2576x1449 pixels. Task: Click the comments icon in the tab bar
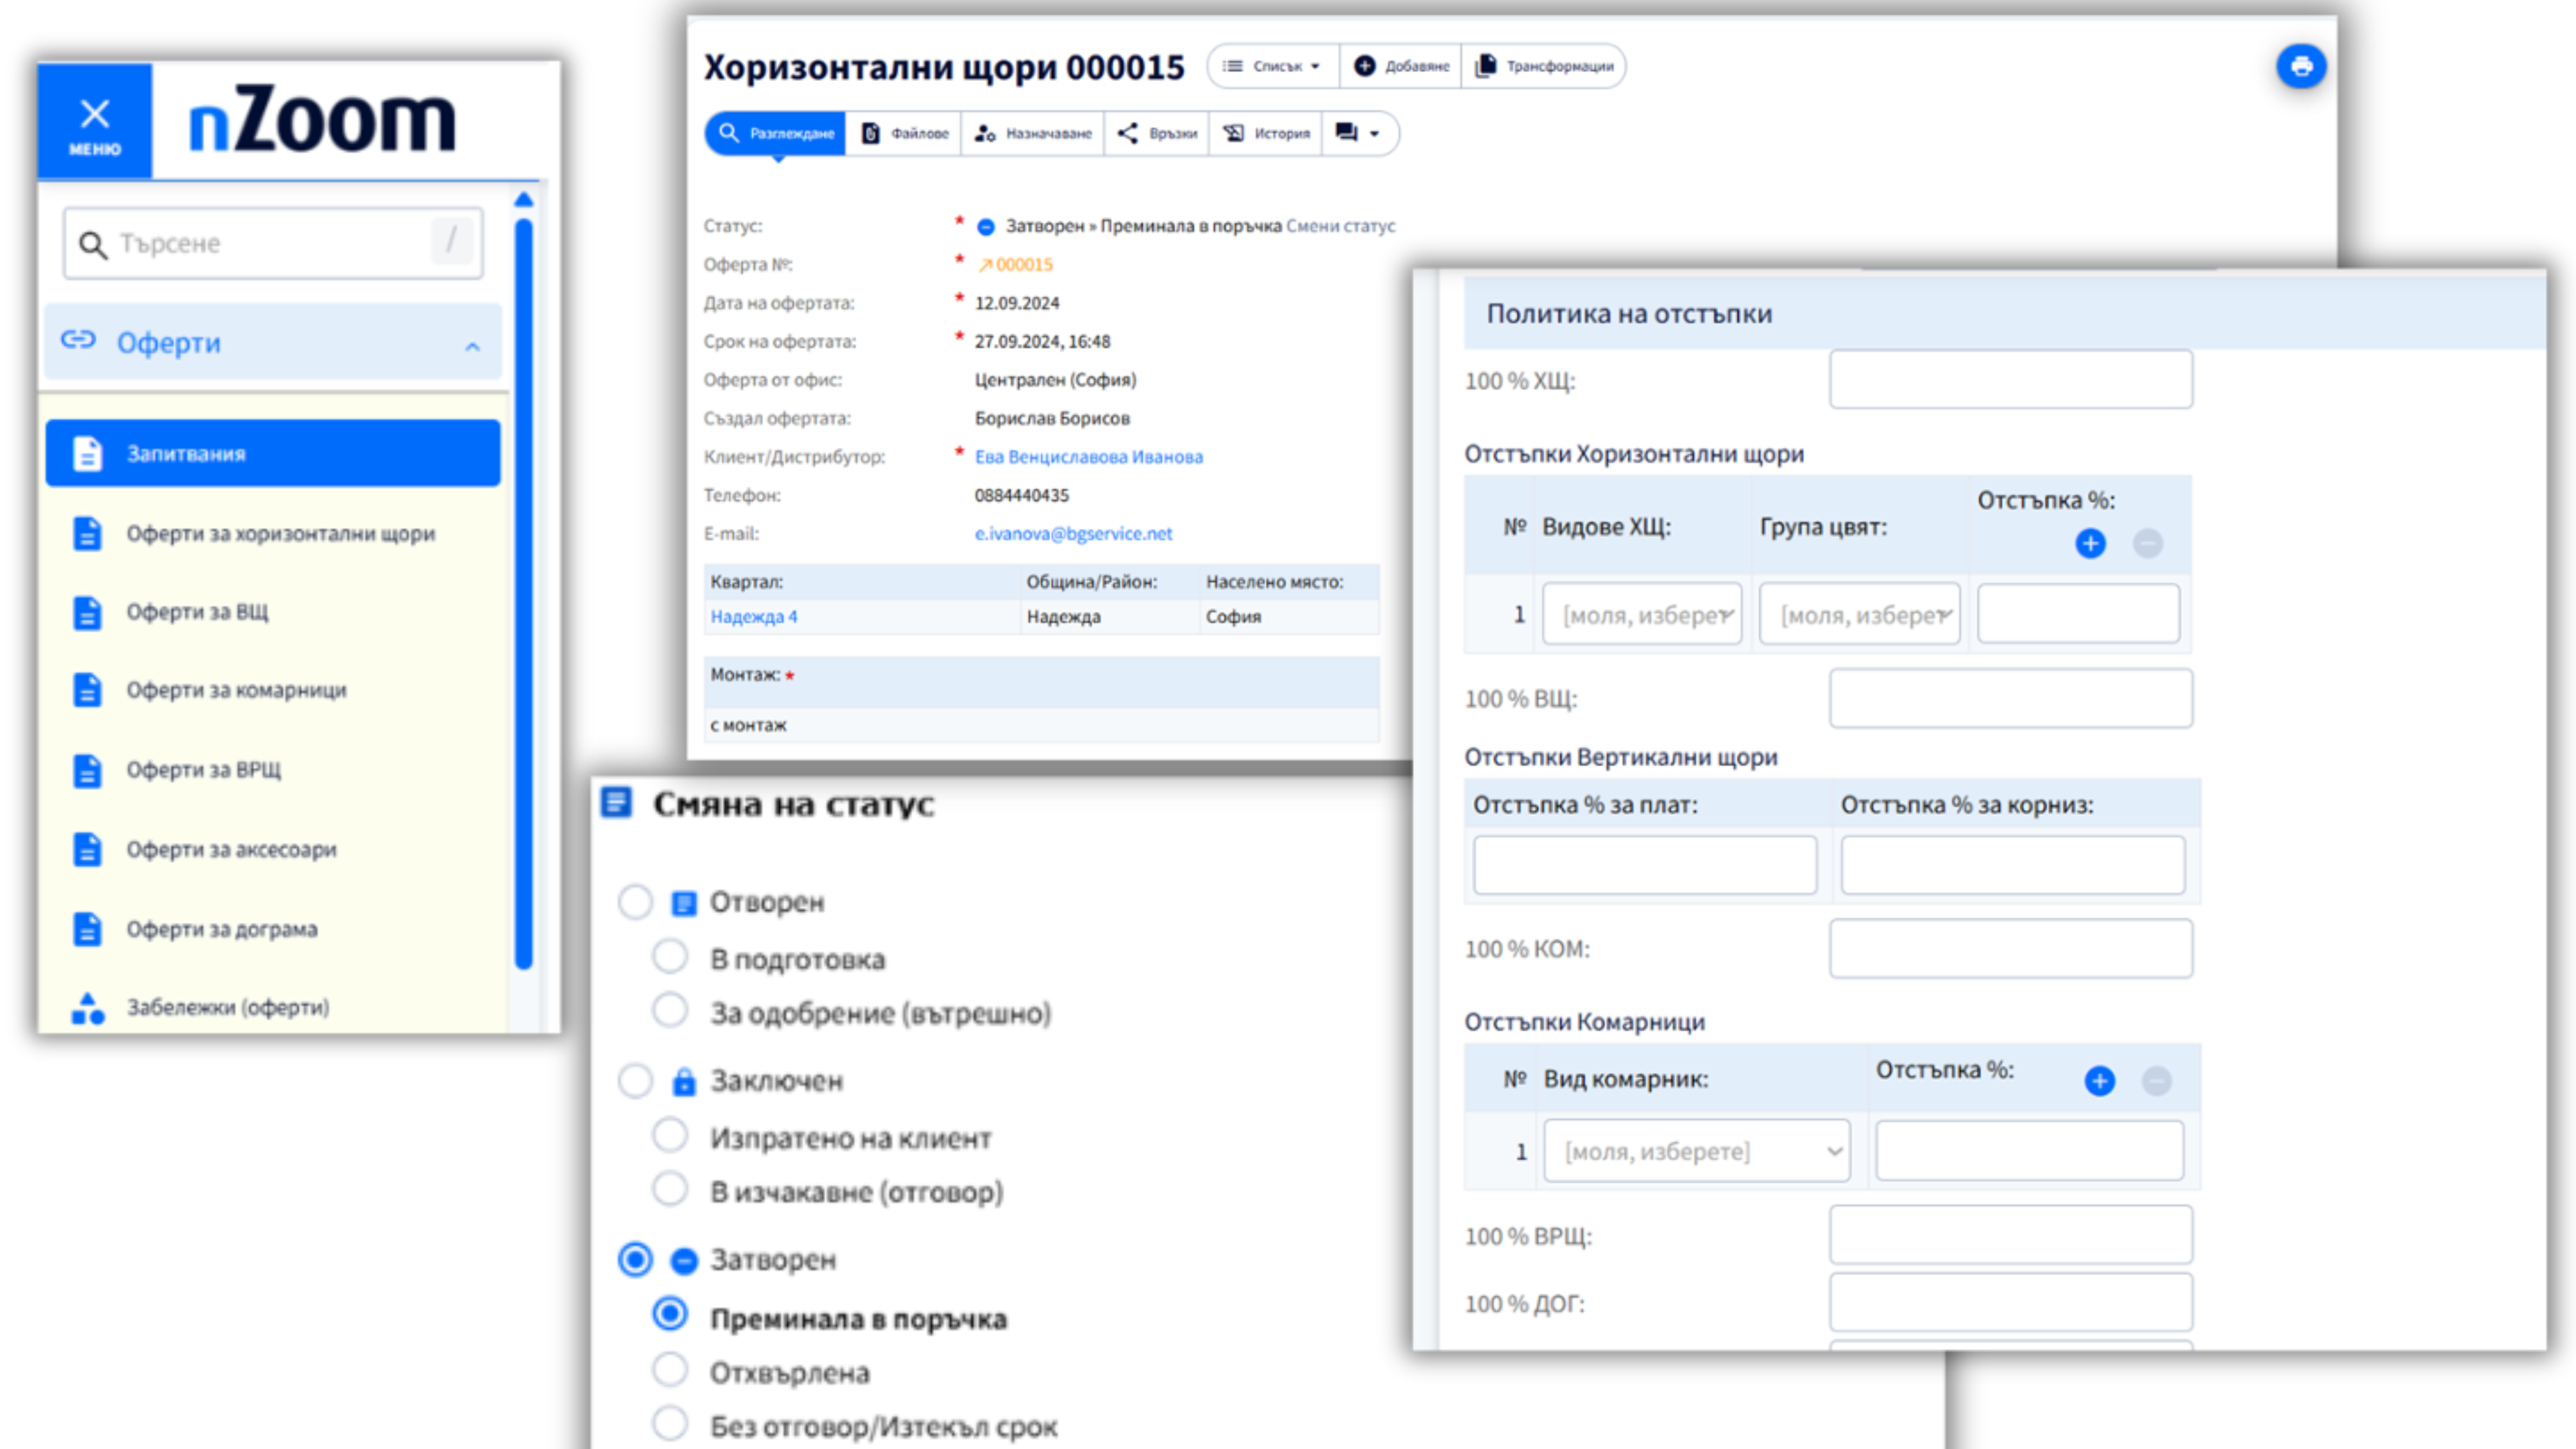[1347, 133]
